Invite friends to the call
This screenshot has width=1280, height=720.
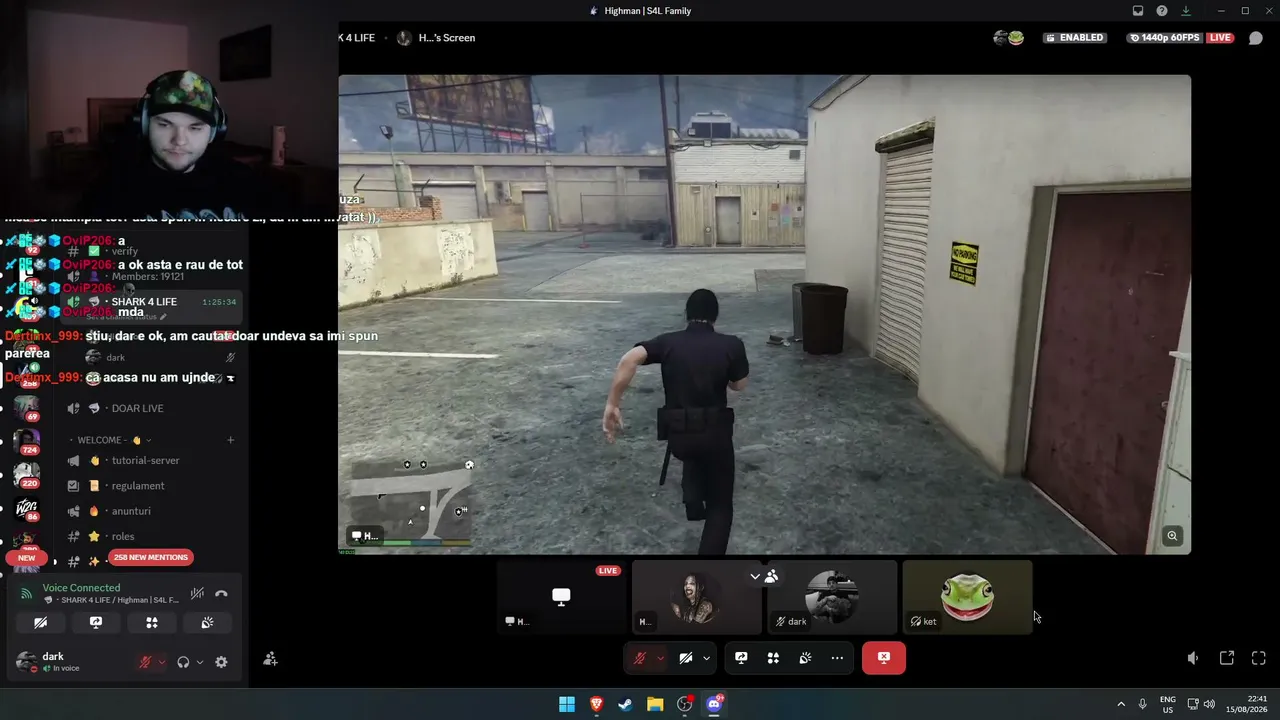[x=270, y=659]
